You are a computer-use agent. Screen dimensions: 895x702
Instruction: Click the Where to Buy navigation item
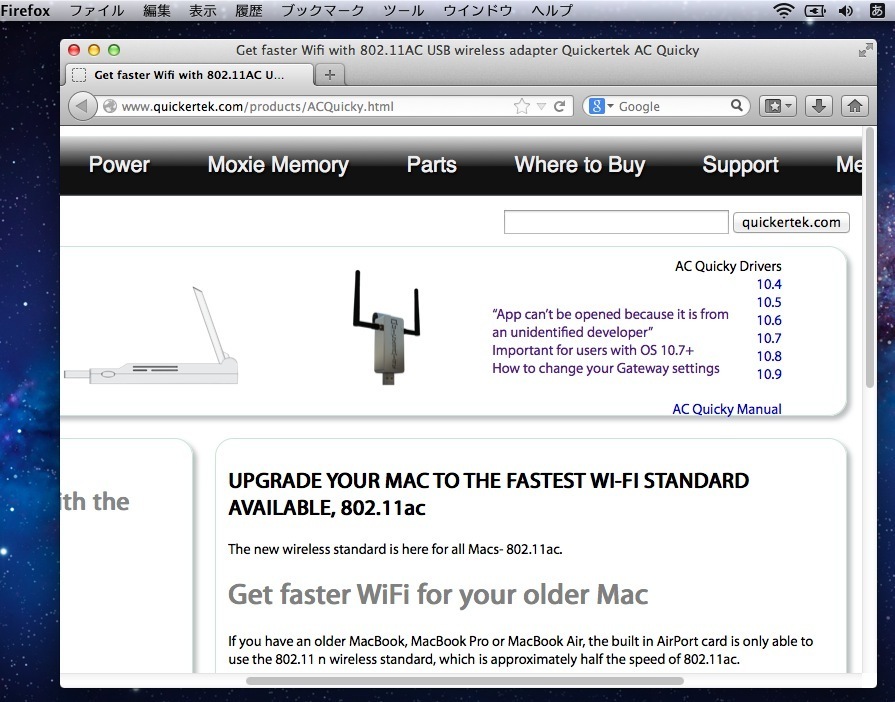[579, 165]
